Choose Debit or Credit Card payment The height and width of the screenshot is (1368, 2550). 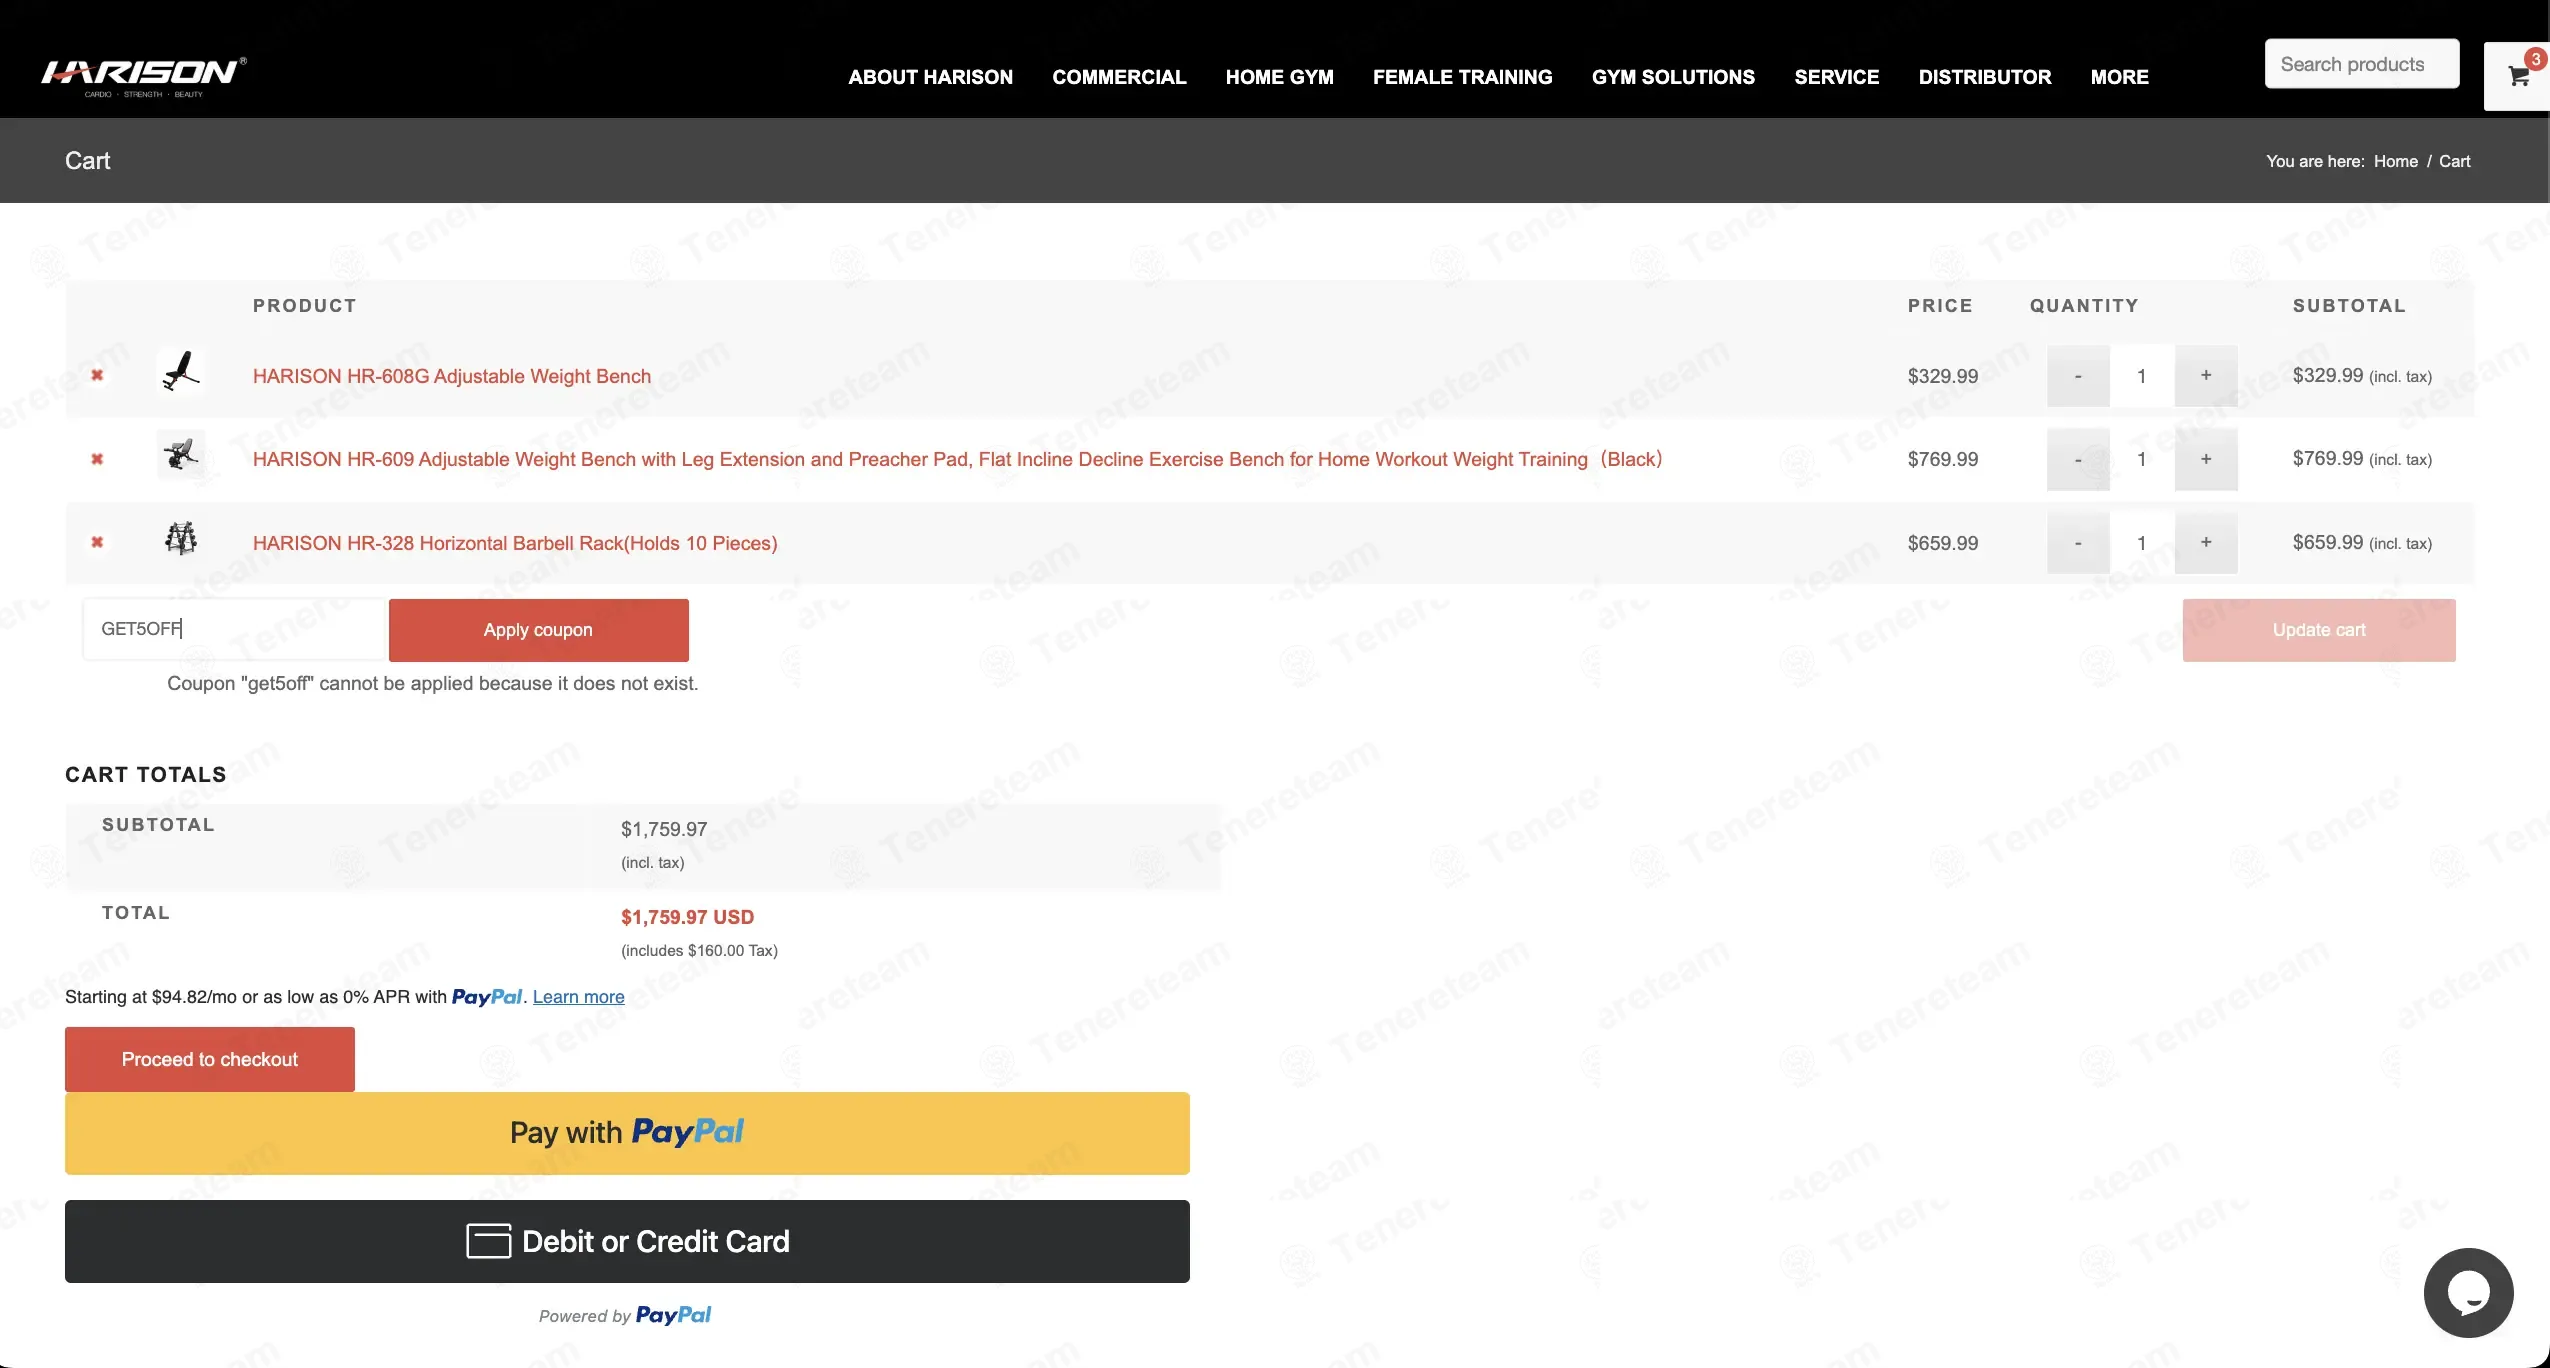pos(627,1241)
